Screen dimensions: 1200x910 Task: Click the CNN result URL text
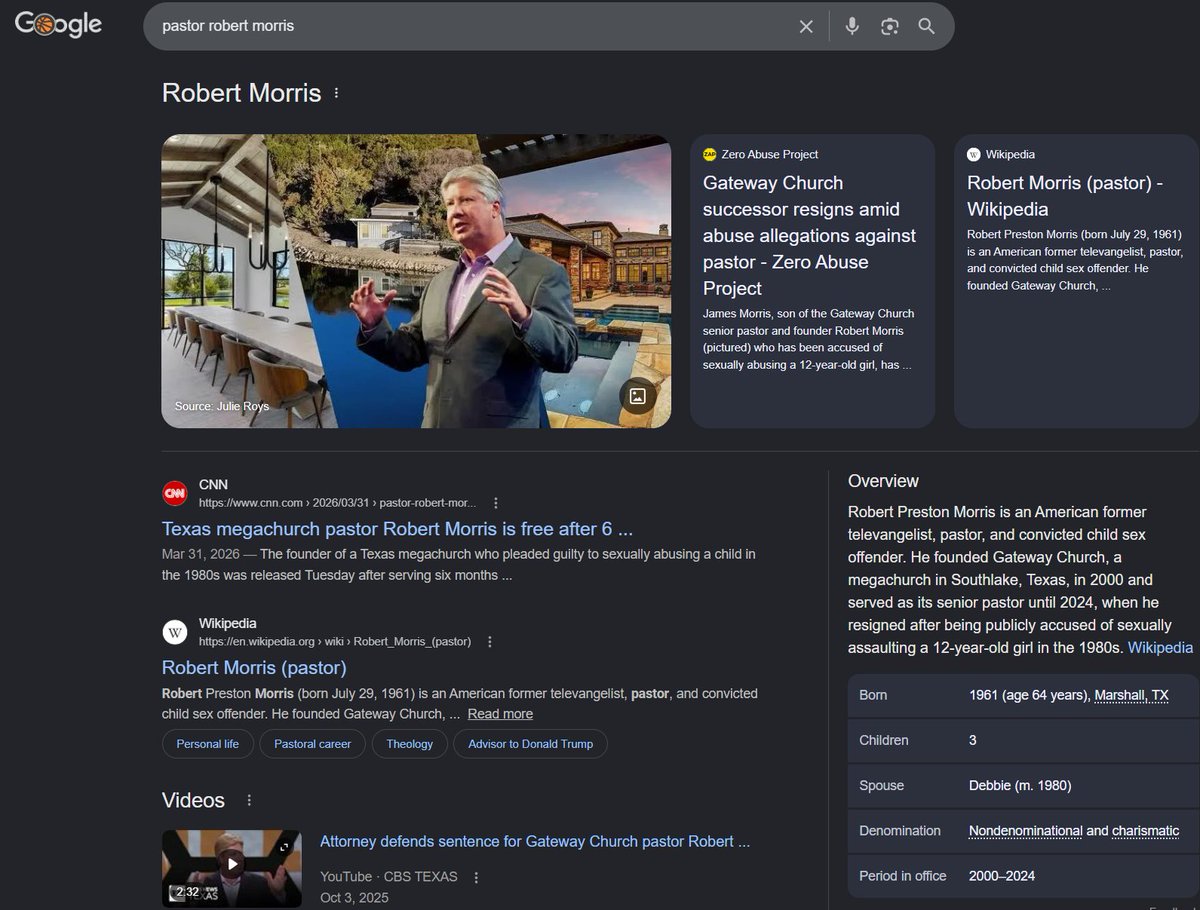(337, 503)
